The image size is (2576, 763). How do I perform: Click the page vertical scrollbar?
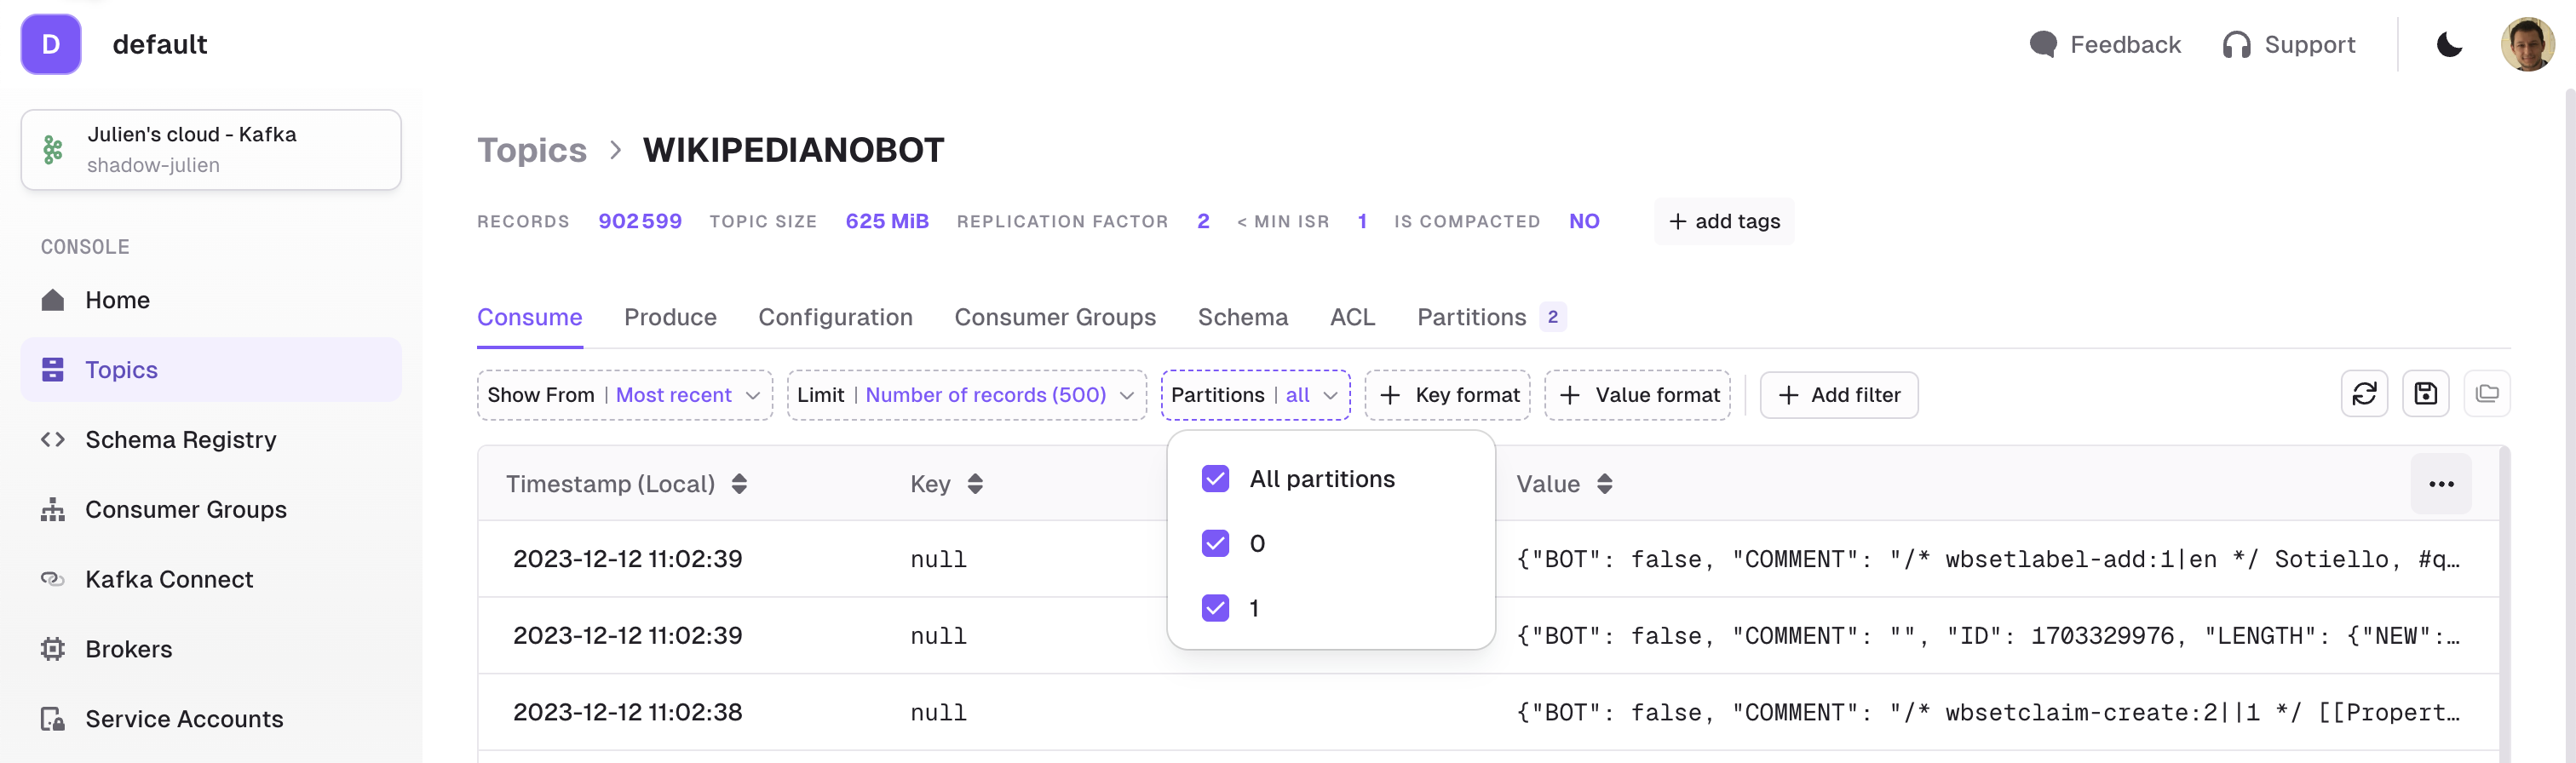tap(2569, 425)
